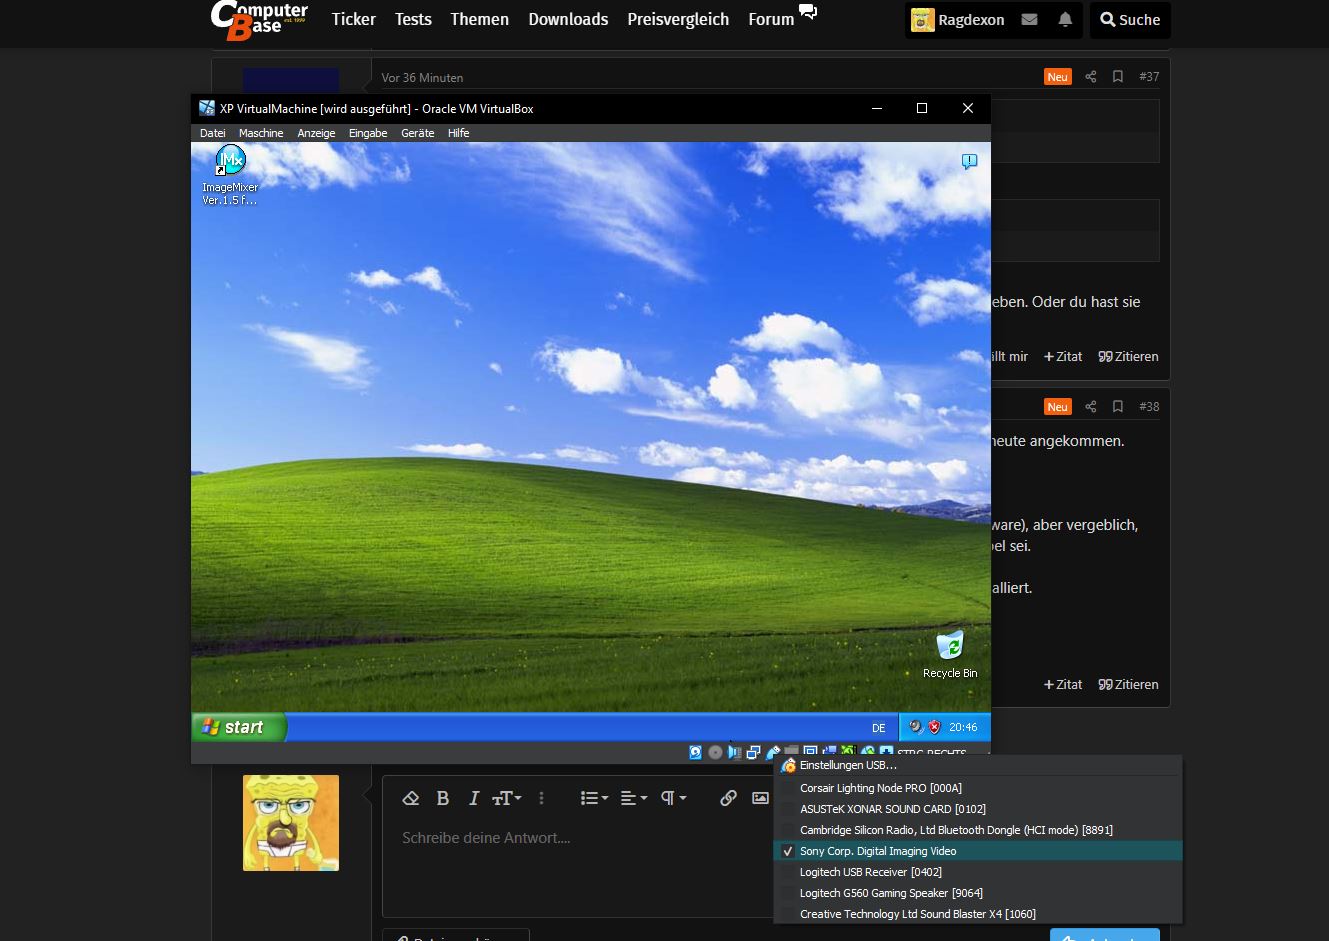Click the keyboard capture arrow icon in VirtualBox status bar
This screenshot has width=1329, height=941.
click(886, 750)
